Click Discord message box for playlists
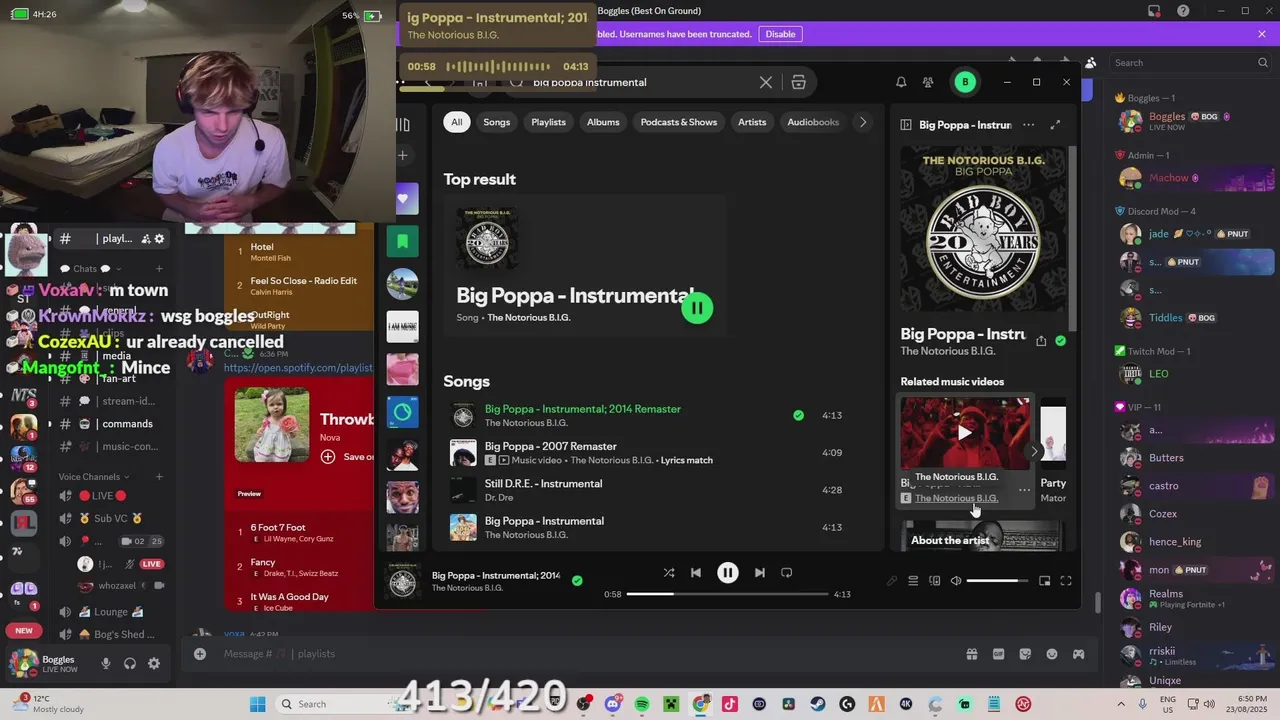The image size is (1280, 720). [580, 654]
